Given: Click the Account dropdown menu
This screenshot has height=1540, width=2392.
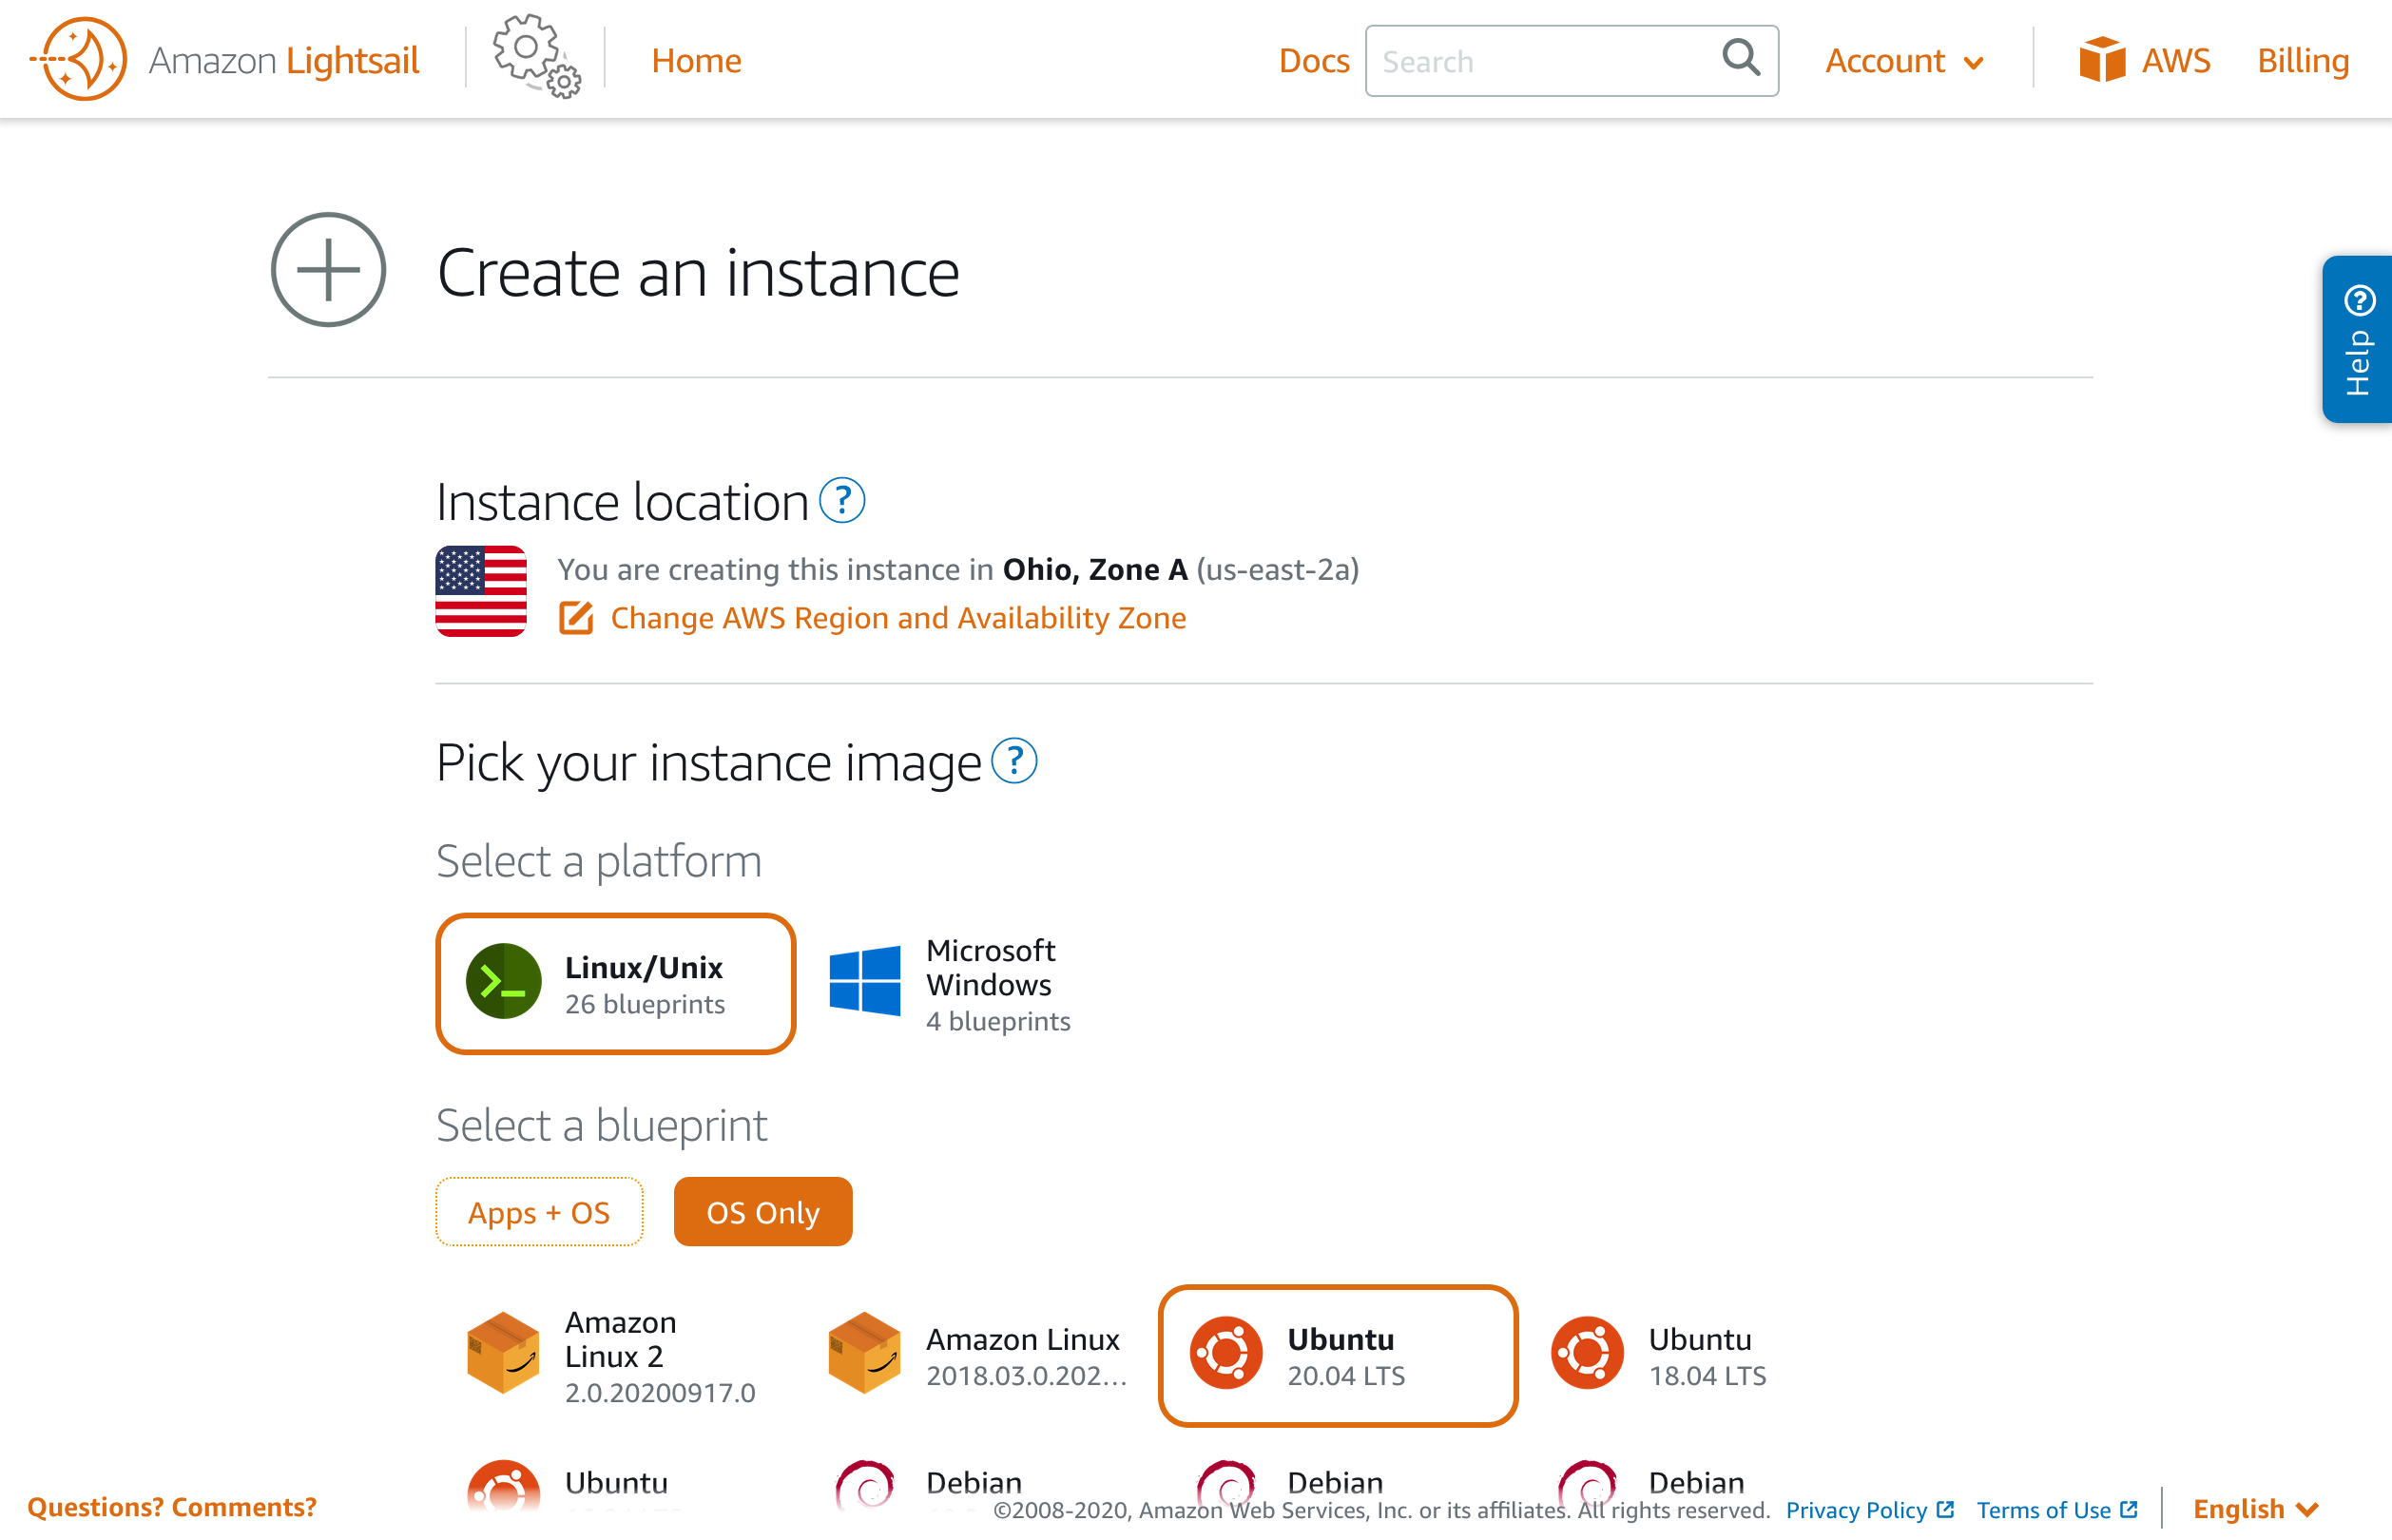Looking at the screenshot, I should point(1902,59).
